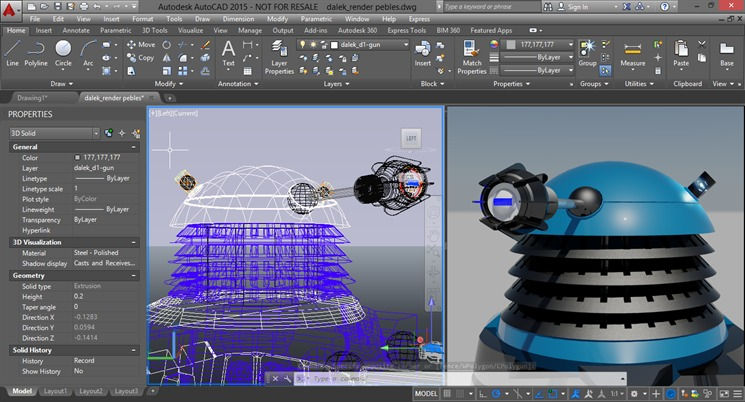This screenshot has width=745, height=402.
Task: Activate the Copy command in Modify
Action: coord(141,58)
